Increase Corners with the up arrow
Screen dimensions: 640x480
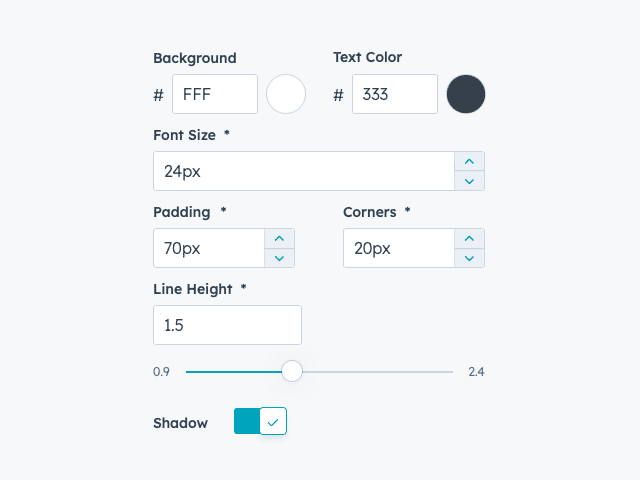point(469,238)
